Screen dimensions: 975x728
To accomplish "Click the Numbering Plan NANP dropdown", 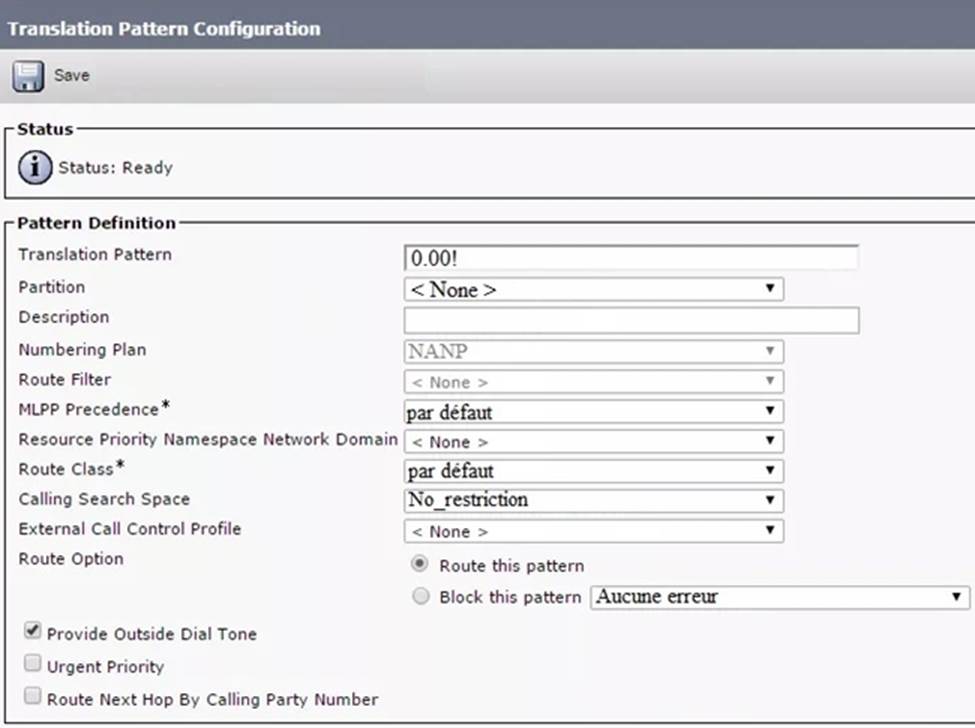I will pyautogui.click(x=593, y=351).
